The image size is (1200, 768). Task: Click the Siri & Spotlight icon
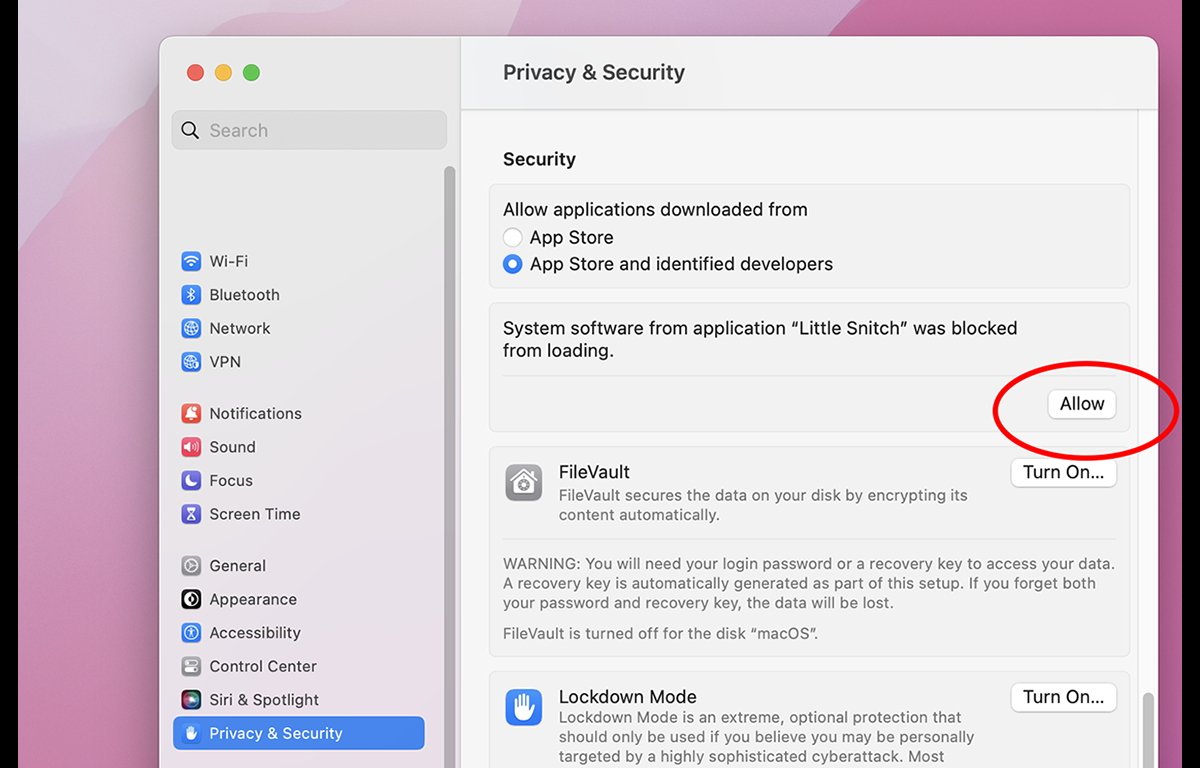click(191, 700)
